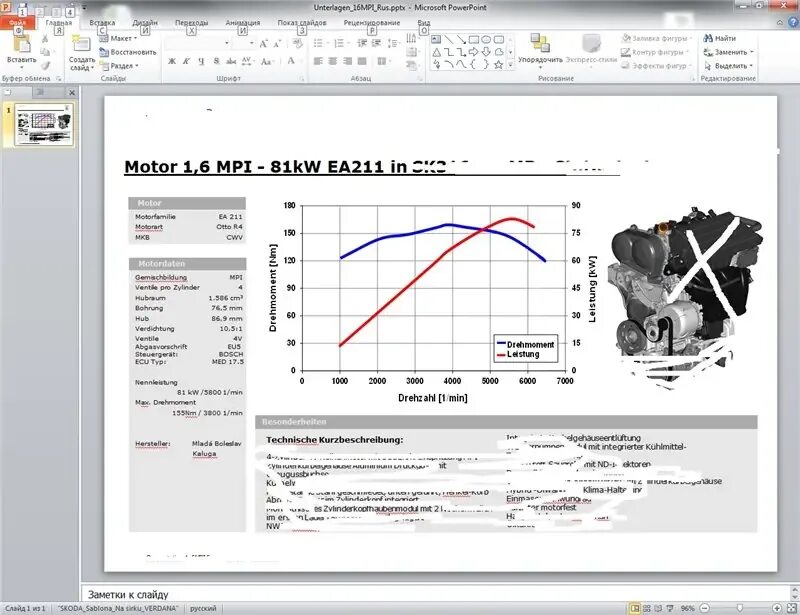This screenshot has width=800, height=615.
Task: Open the Layout (Макет) dropdown
Action: [x=118, y=38]
